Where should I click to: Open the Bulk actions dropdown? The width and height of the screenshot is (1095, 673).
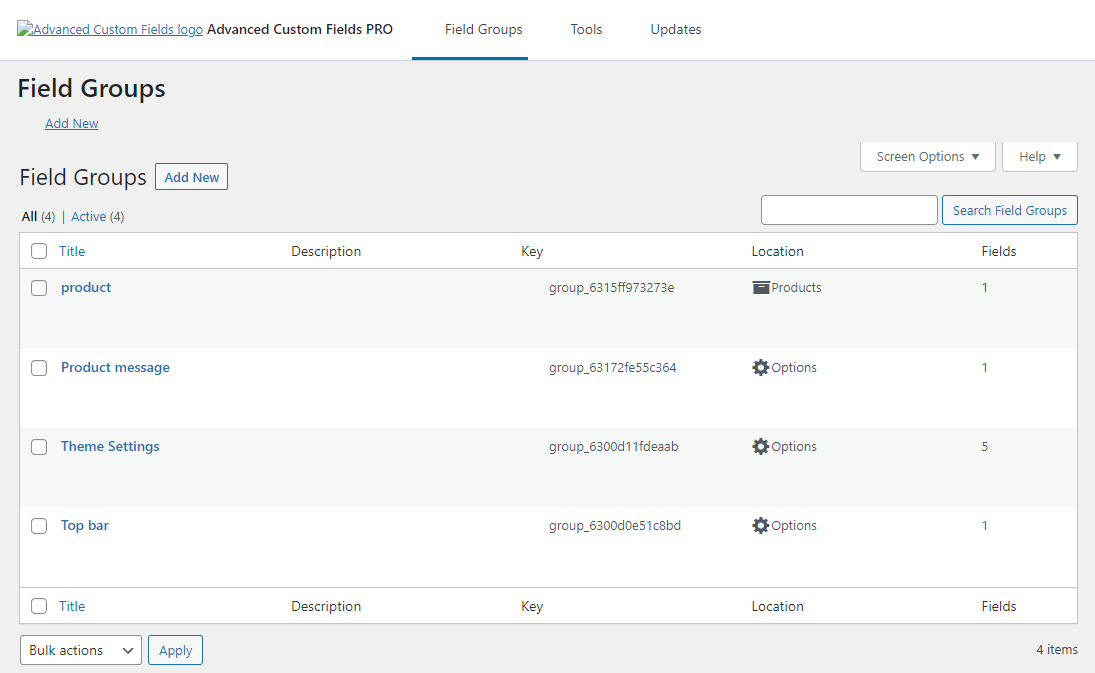[x=81, y=650]
